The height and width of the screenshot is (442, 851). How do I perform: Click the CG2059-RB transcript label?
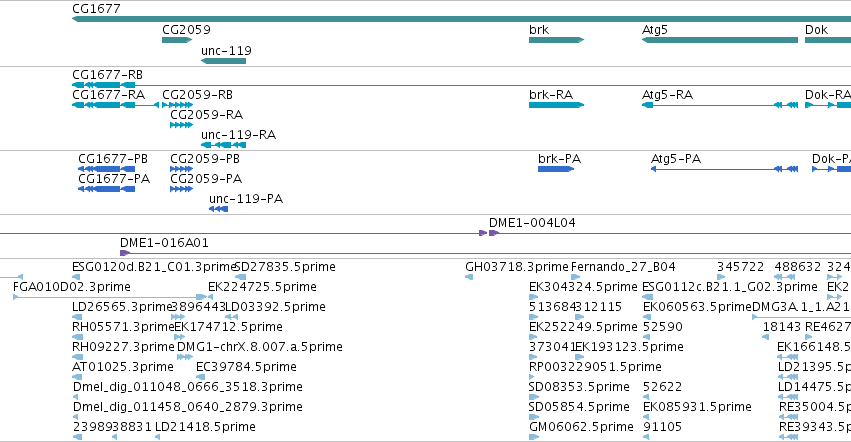click(x=198, y=95)
